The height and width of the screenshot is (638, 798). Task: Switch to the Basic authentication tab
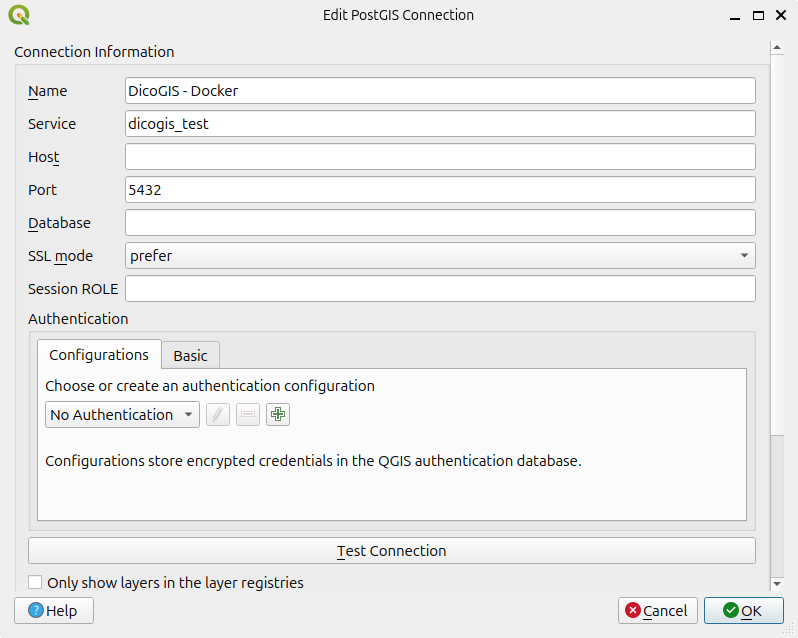pyautogui.click(x=190, y=355)
